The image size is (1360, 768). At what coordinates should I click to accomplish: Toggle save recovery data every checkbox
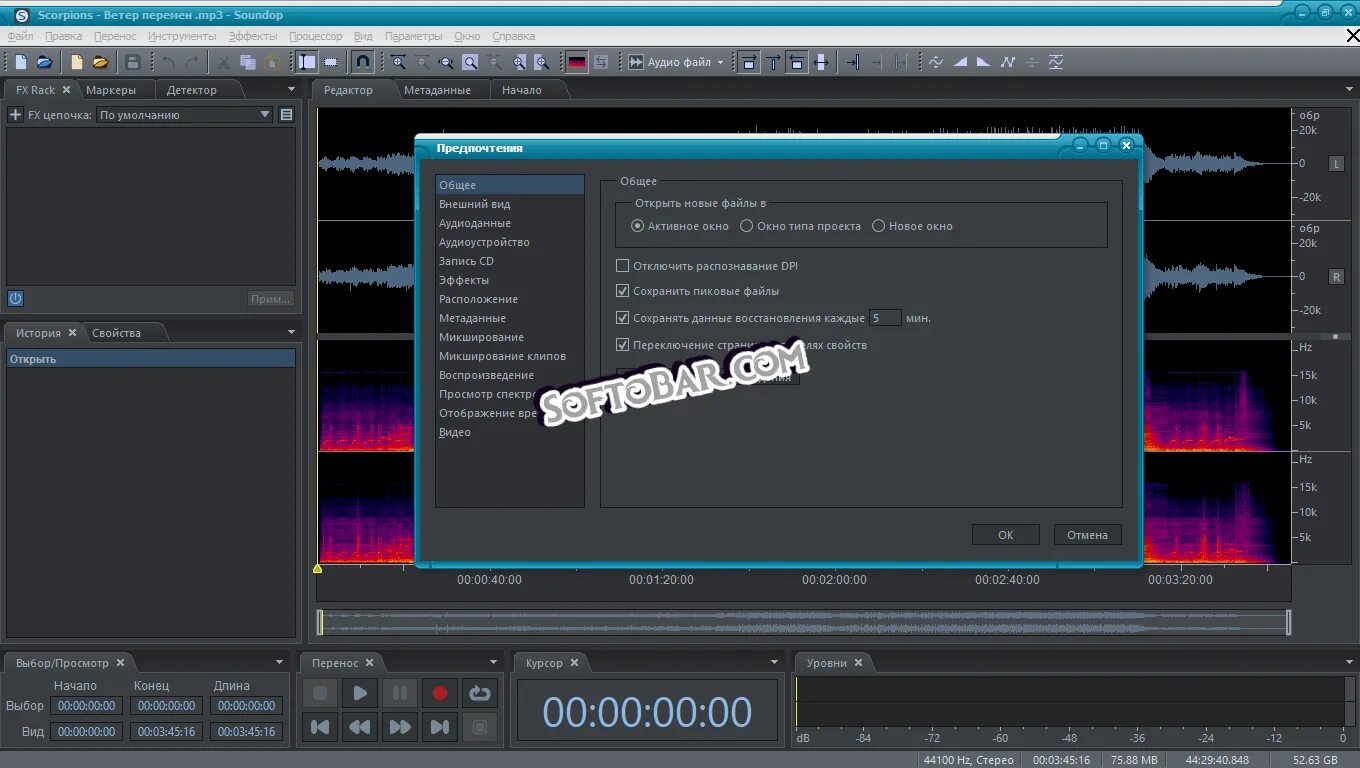click(622, 318)
